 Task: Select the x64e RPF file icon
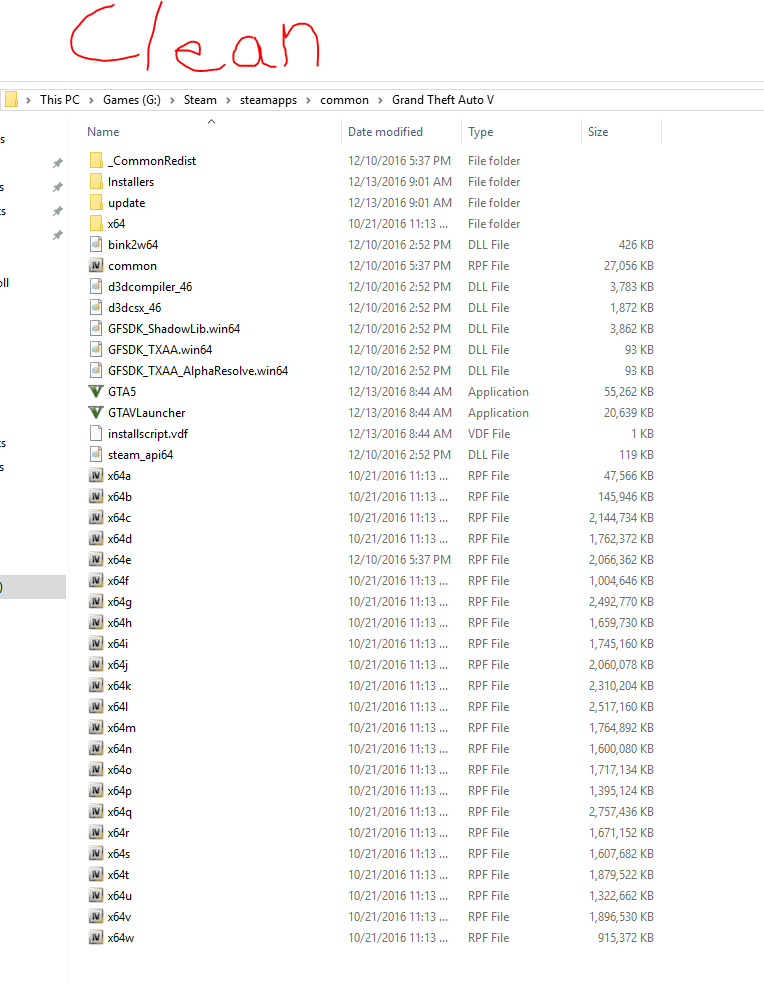tap(96, 560)
